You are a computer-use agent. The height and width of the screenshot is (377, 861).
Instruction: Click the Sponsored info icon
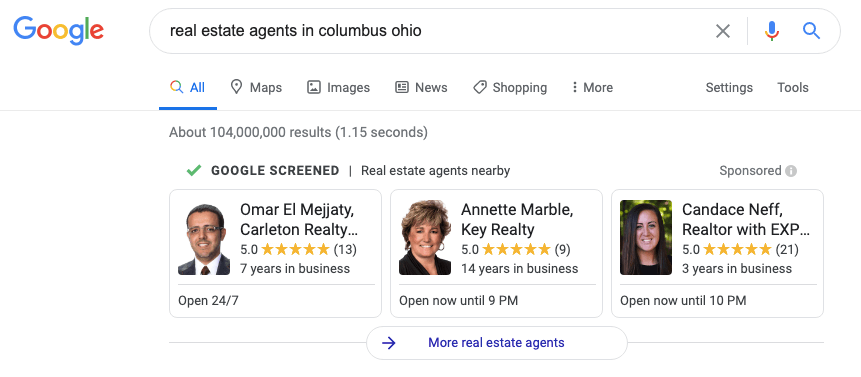[x=791, y=171]
